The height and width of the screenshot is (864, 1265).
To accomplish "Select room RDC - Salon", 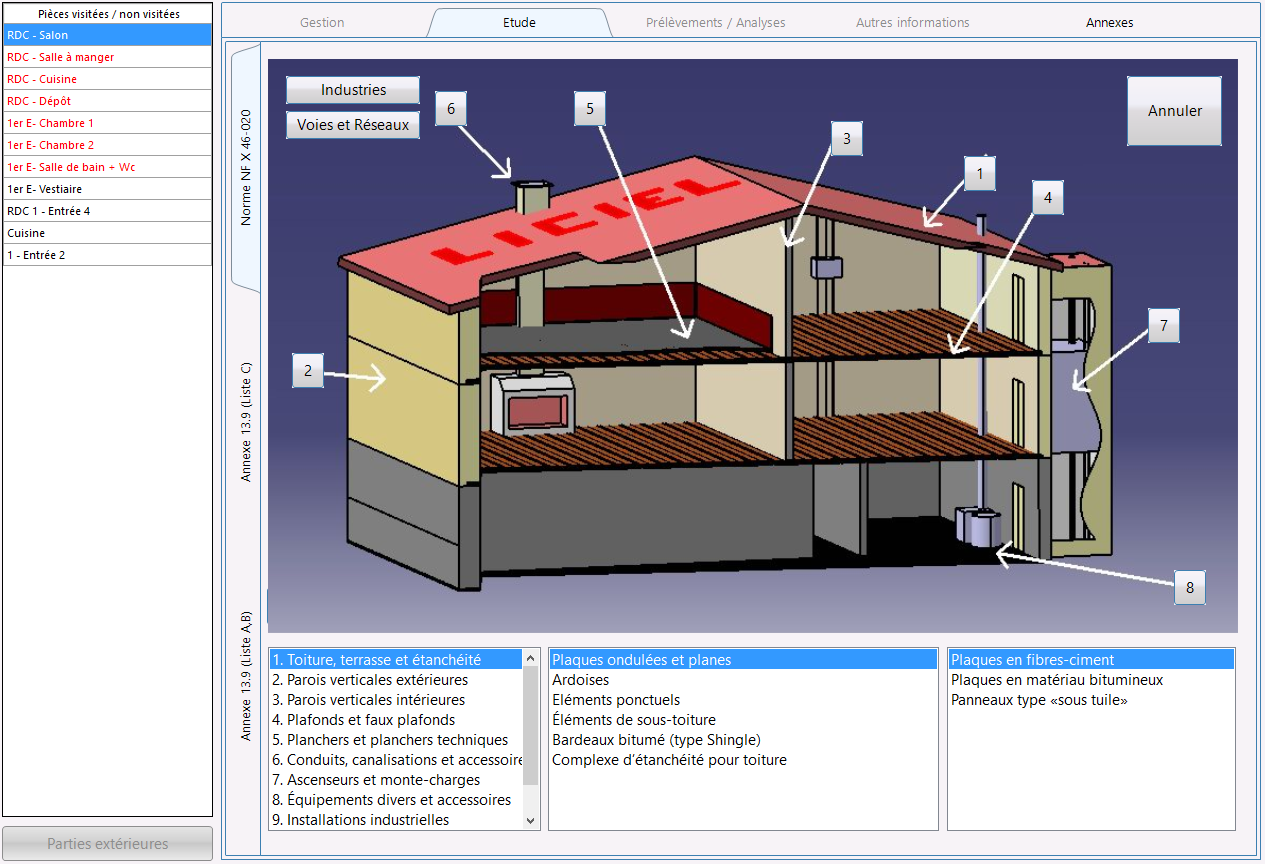I will point(108,35).
